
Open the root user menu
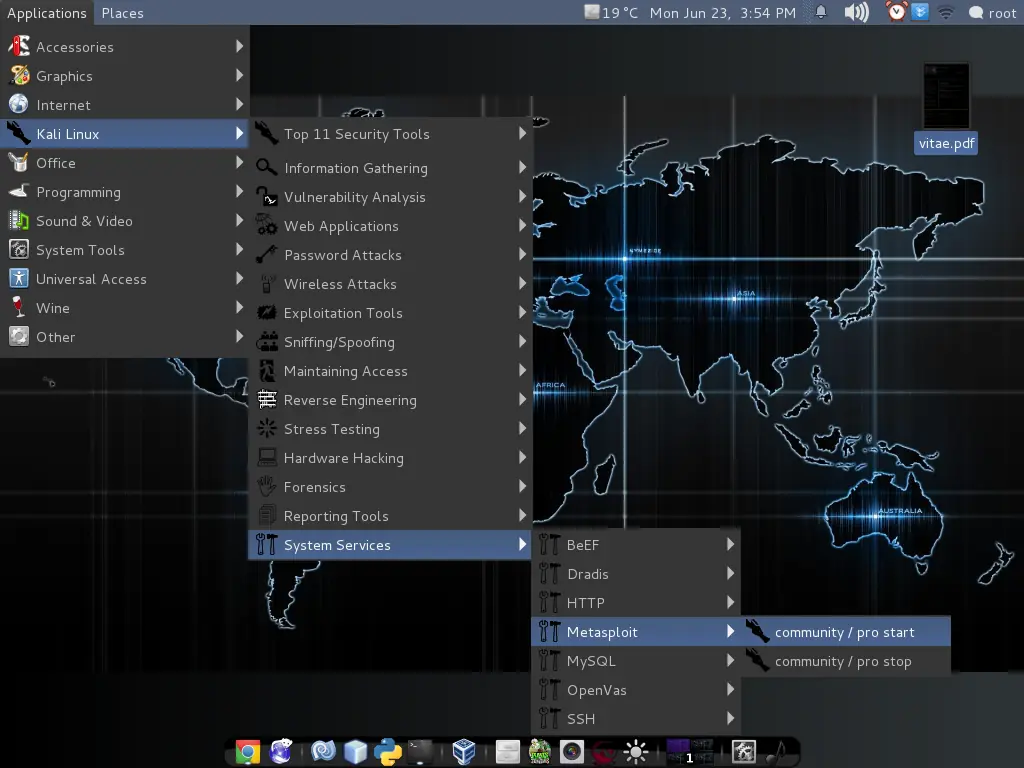click(993, 12)
